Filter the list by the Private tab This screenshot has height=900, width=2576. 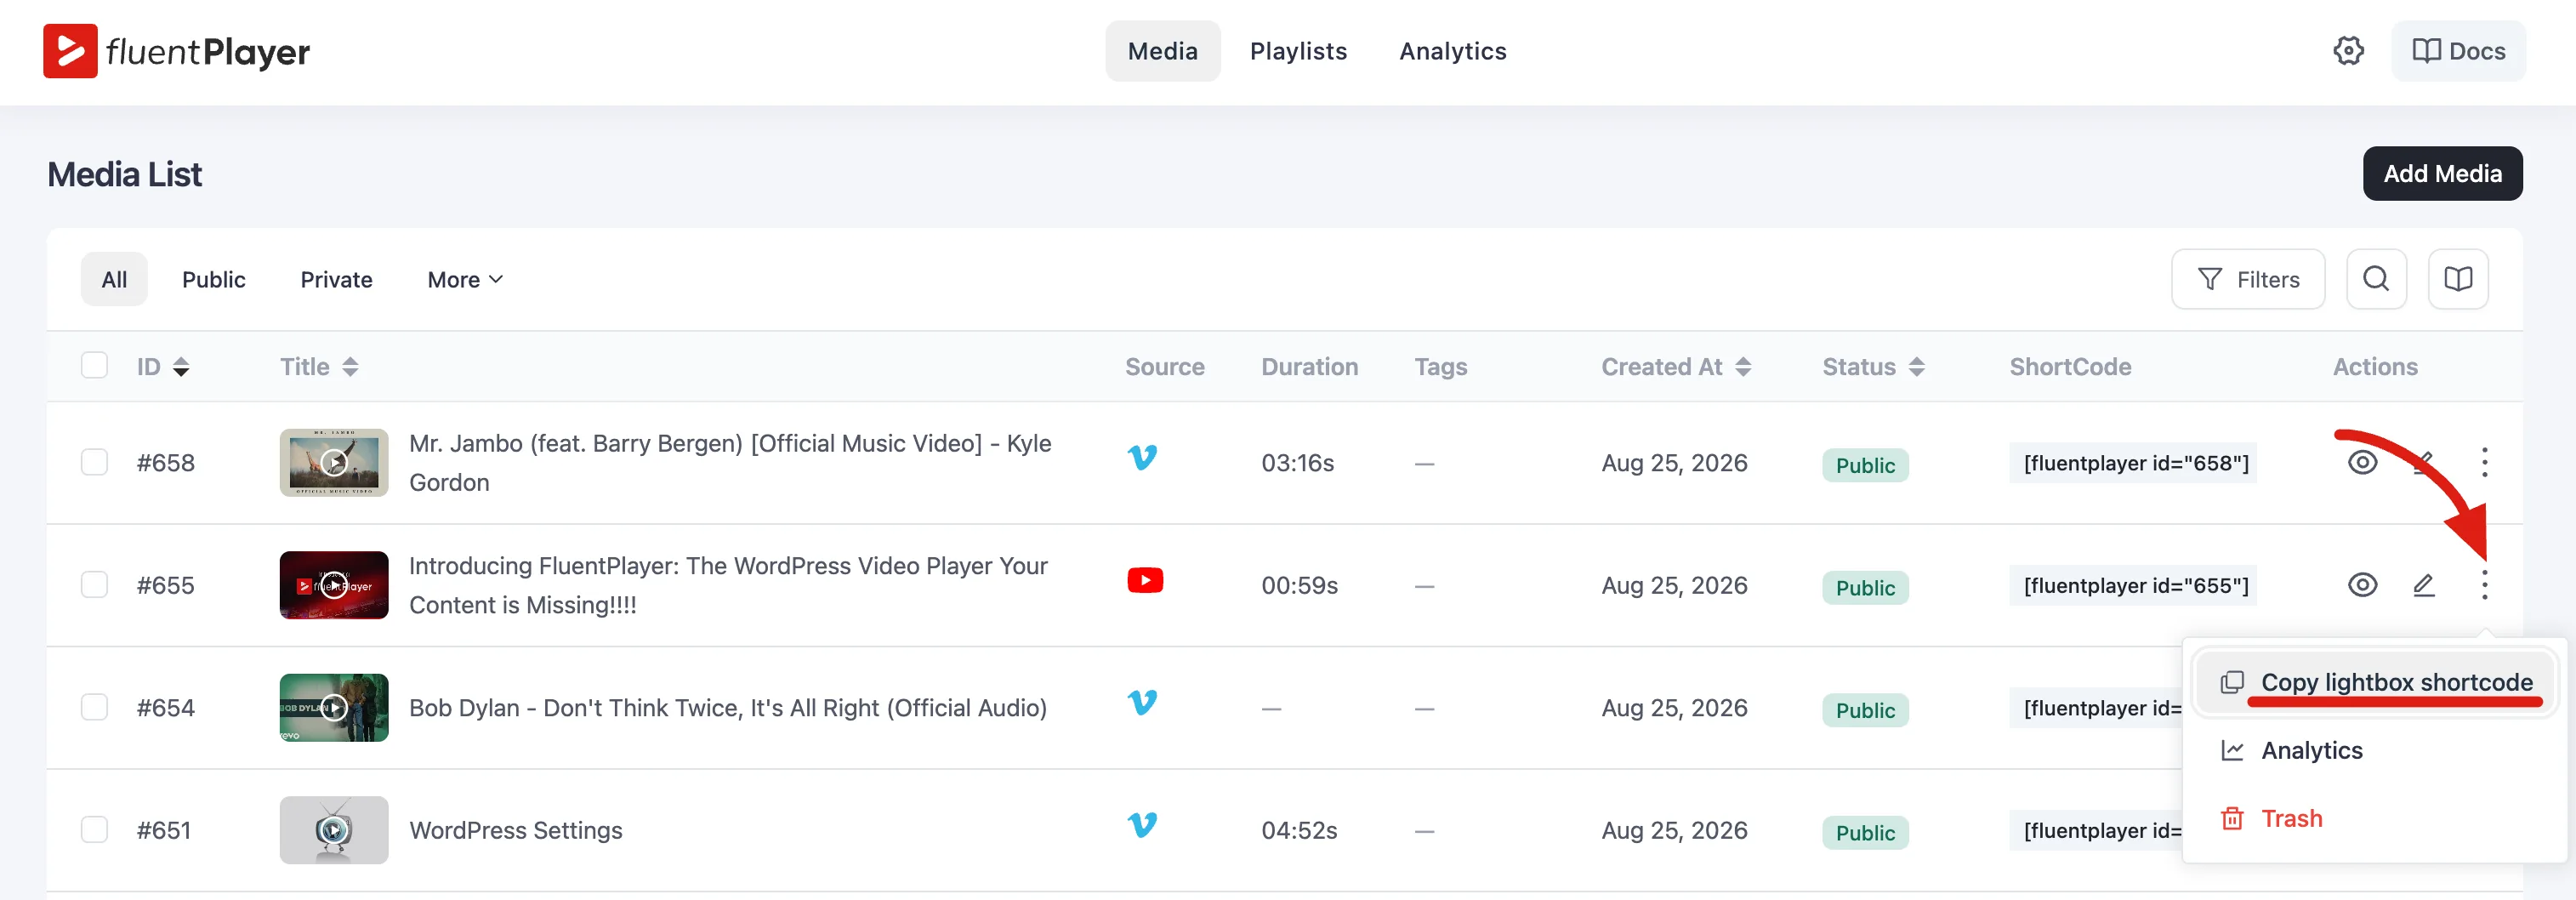point(336,280)
